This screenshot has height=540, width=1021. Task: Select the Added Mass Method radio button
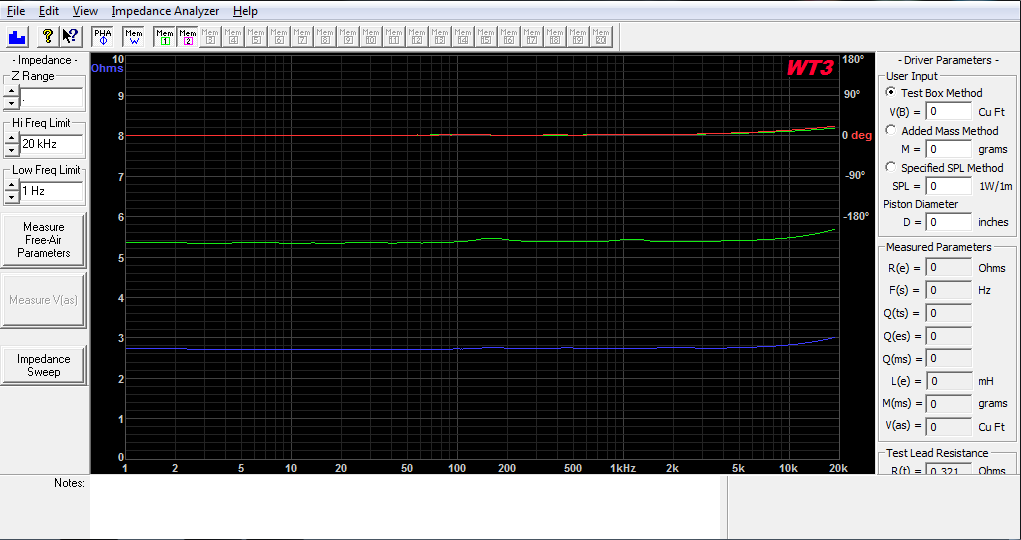891,130
